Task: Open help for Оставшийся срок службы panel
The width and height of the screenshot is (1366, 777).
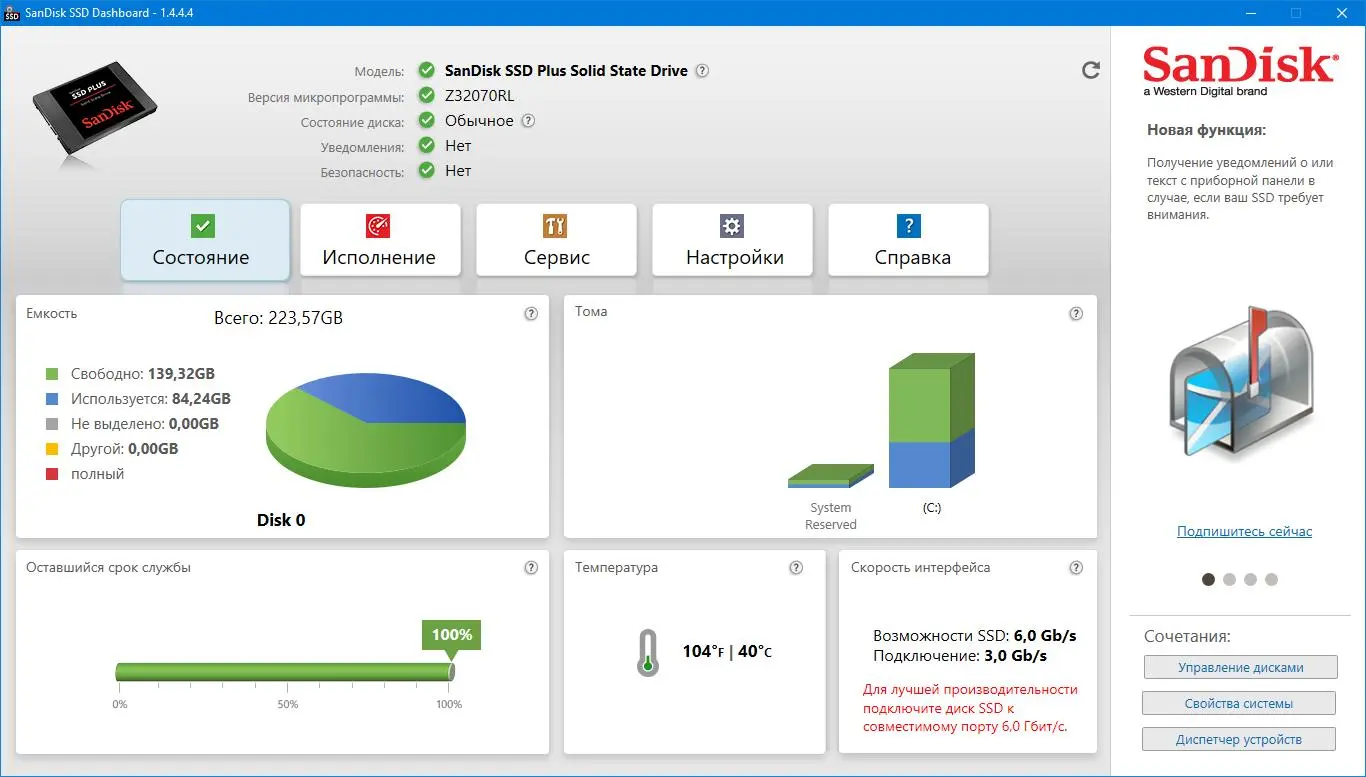Action: [531, 568]
